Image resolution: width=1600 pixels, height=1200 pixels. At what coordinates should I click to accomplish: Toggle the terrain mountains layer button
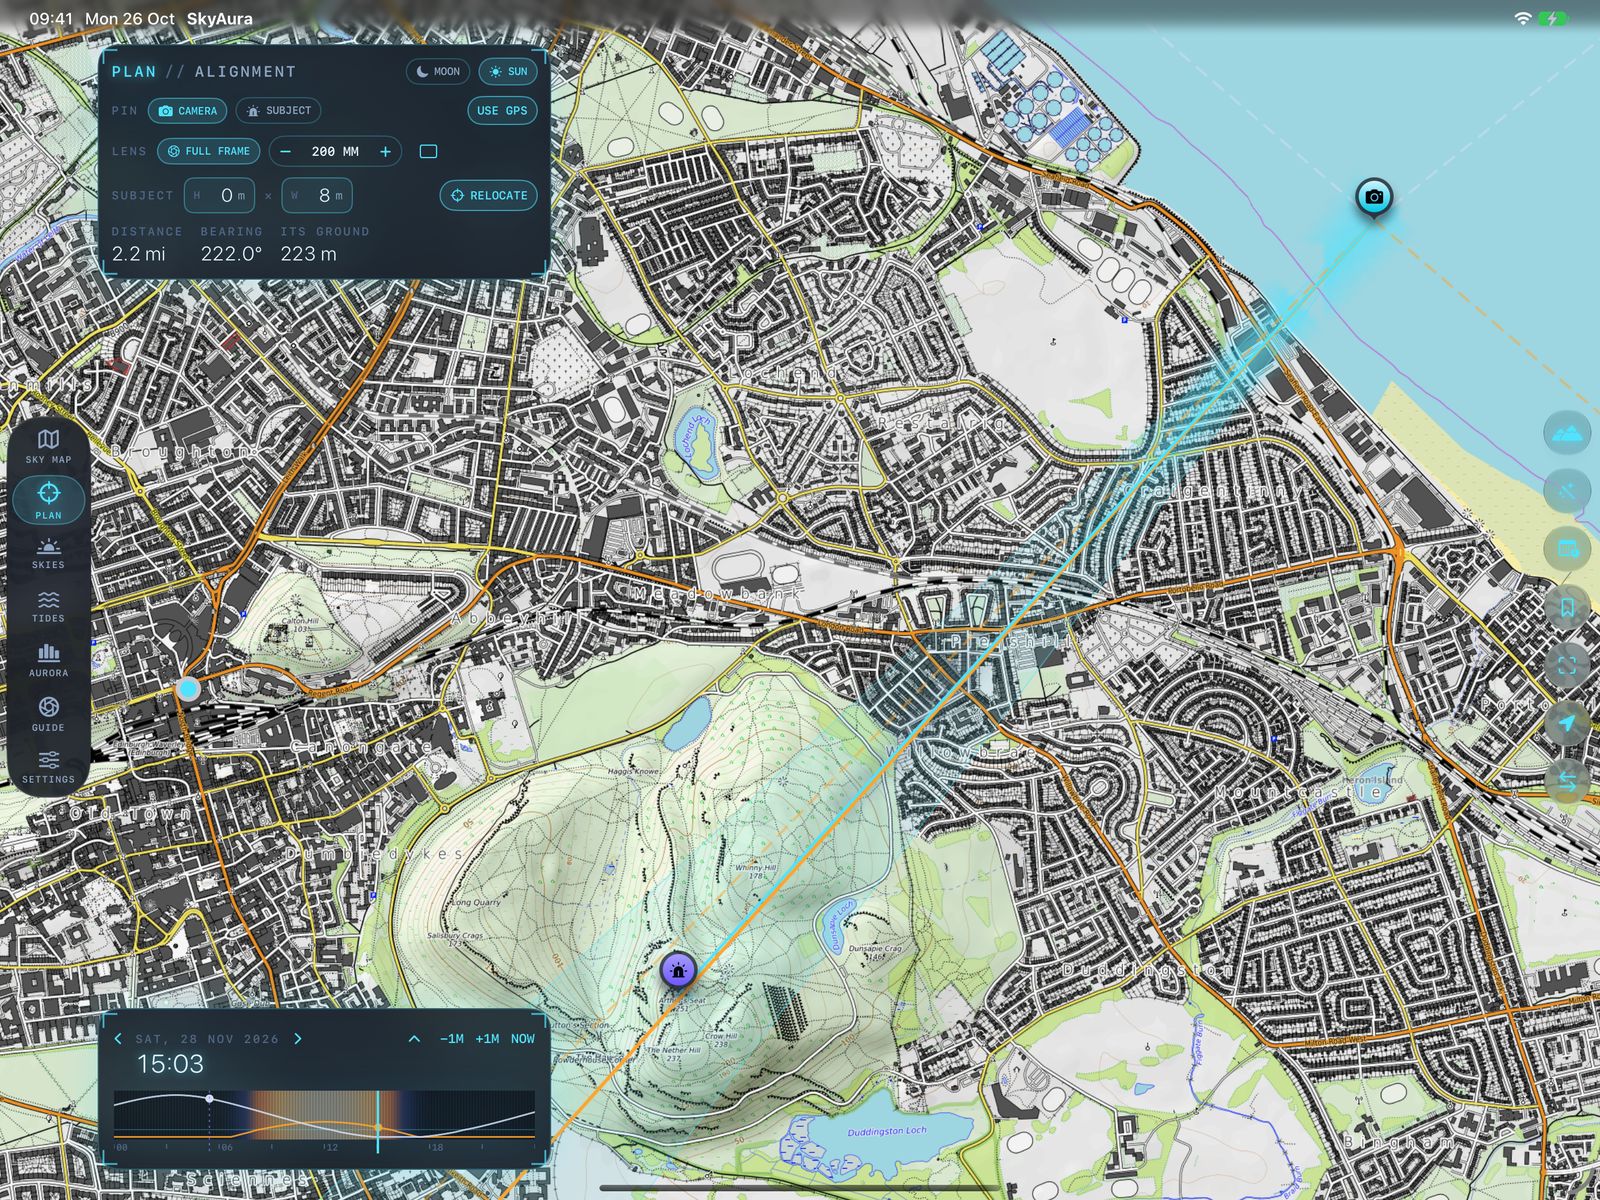[x=1567, y=434]
